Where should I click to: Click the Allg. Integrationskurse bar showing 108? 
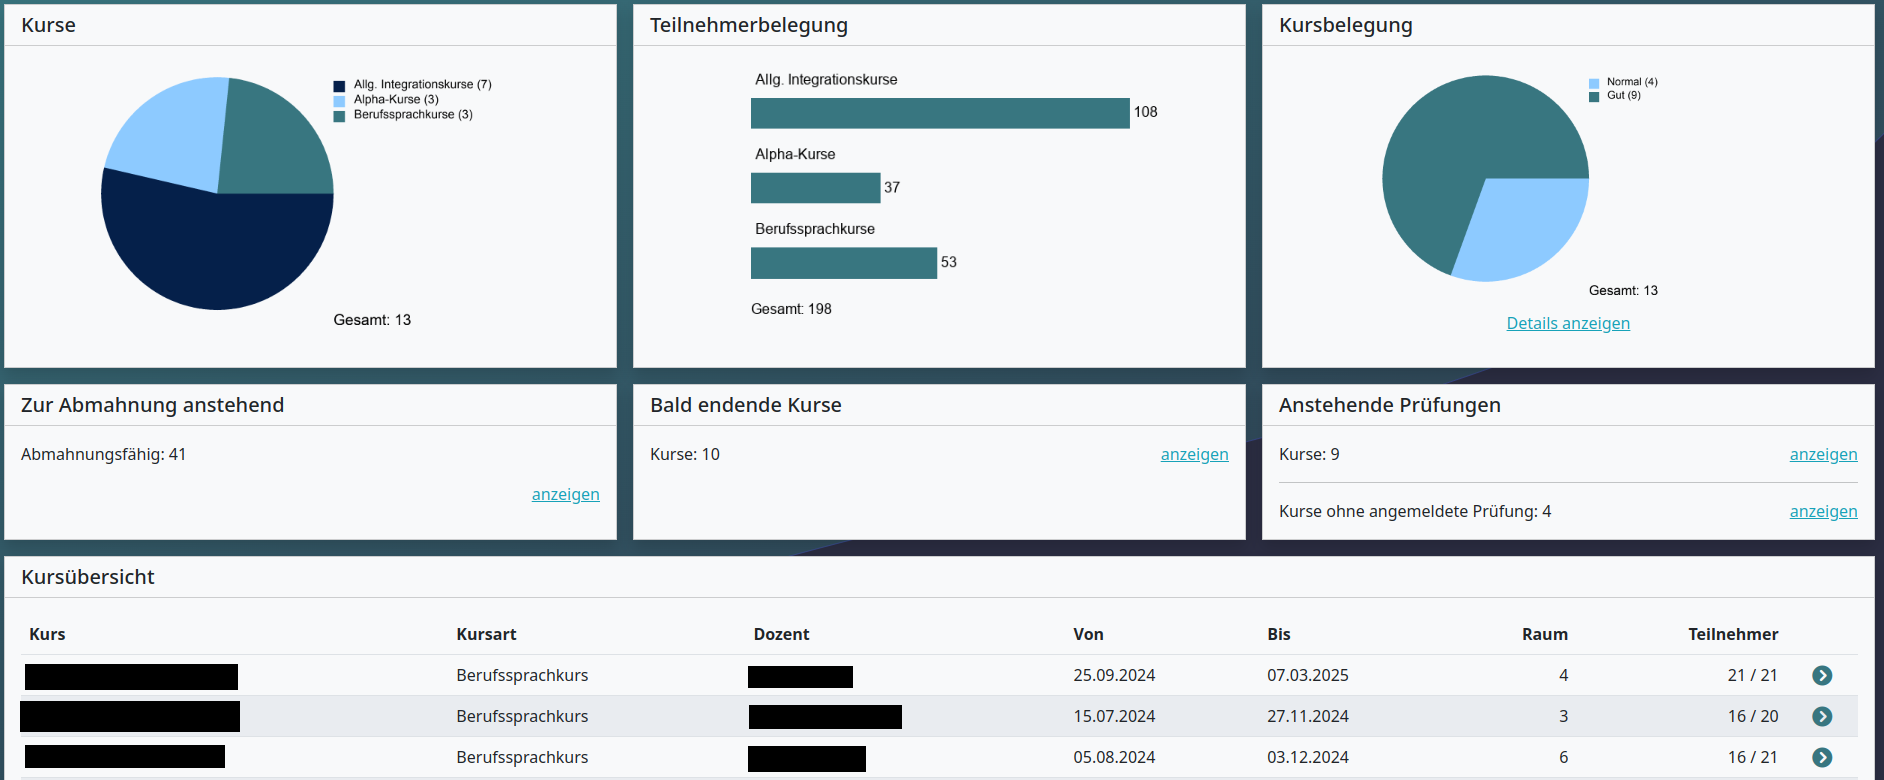tap(939, 113)
